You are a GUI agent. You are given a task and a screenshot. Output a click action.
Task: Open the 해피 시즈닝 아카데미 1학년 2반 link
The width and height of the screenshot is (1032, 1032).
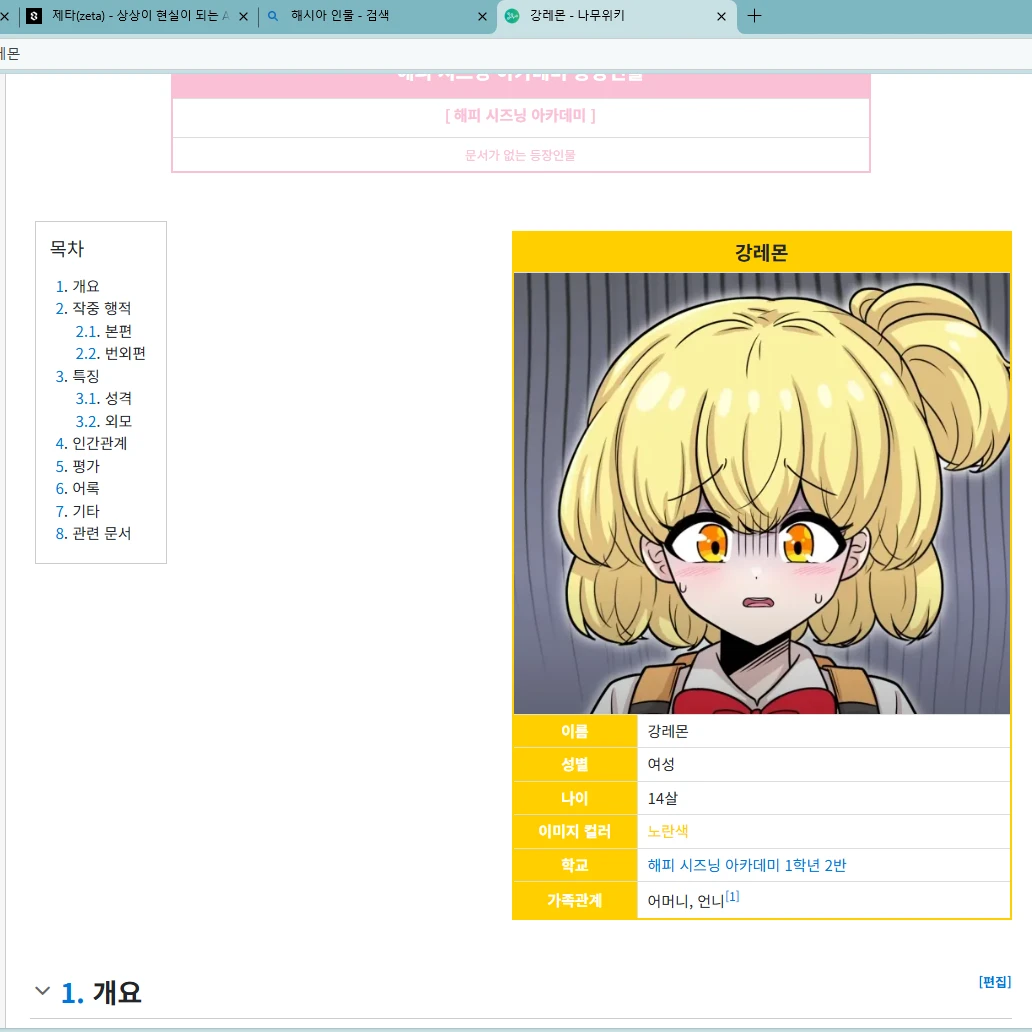(x=746, y=865)
